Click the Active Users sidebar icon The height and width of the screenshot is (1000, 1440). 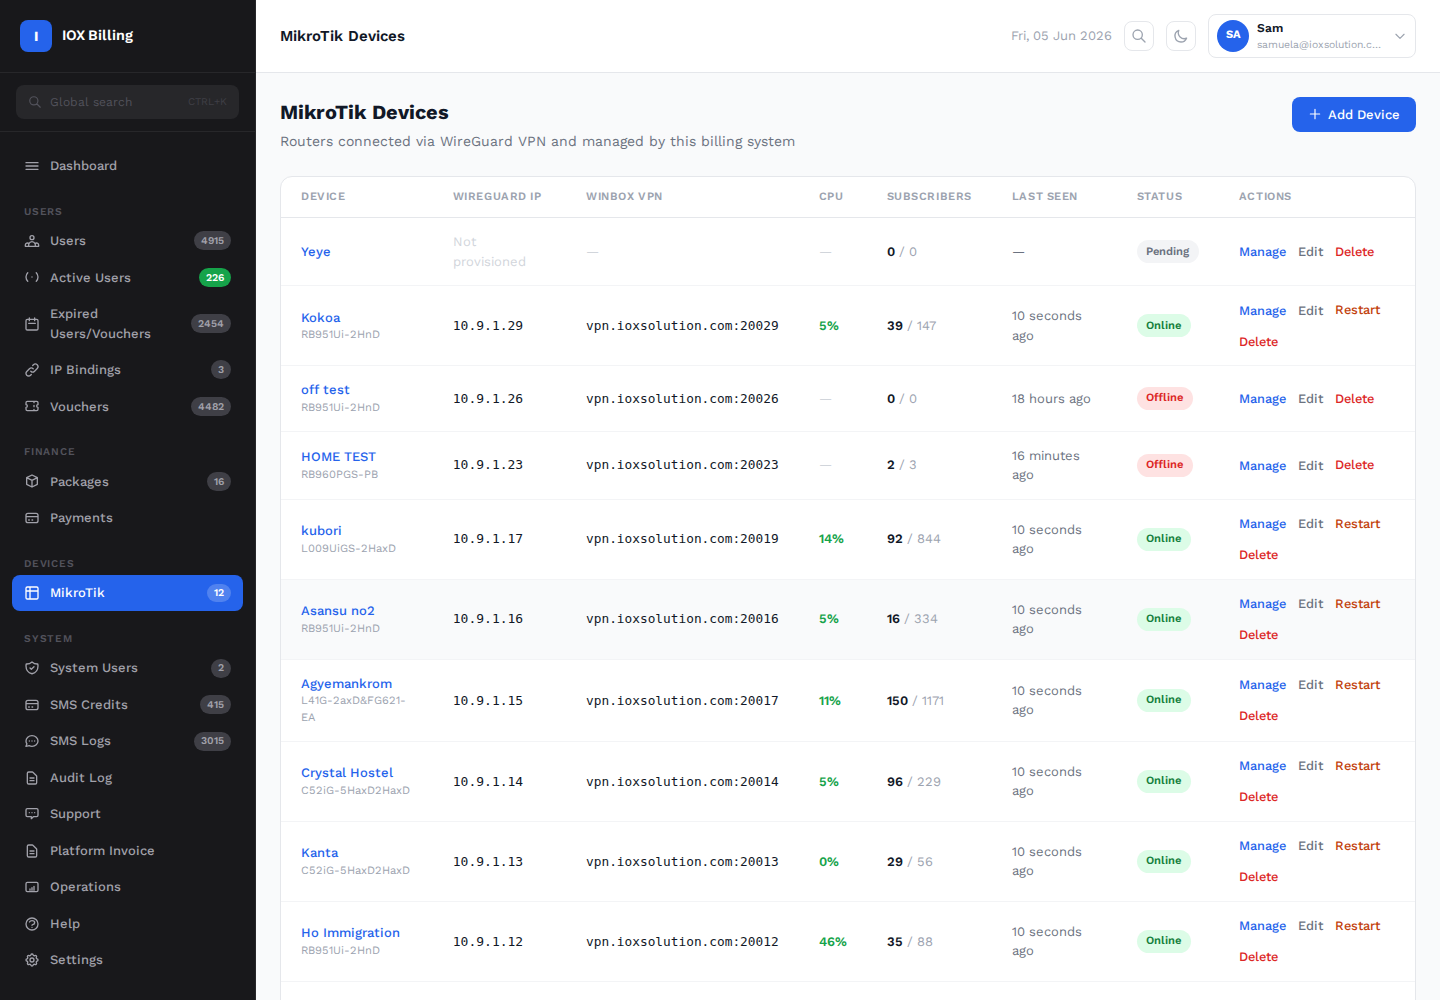point(32,278)
